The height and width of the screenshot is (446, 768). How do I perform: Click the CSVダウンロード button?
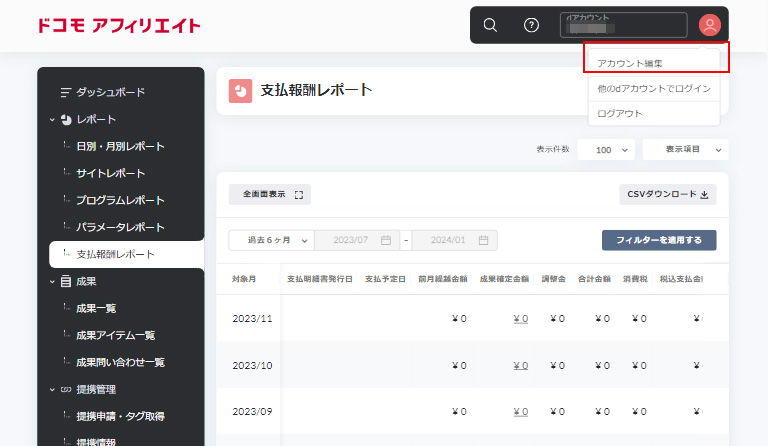pyautogui.click(x=668, y=195)
